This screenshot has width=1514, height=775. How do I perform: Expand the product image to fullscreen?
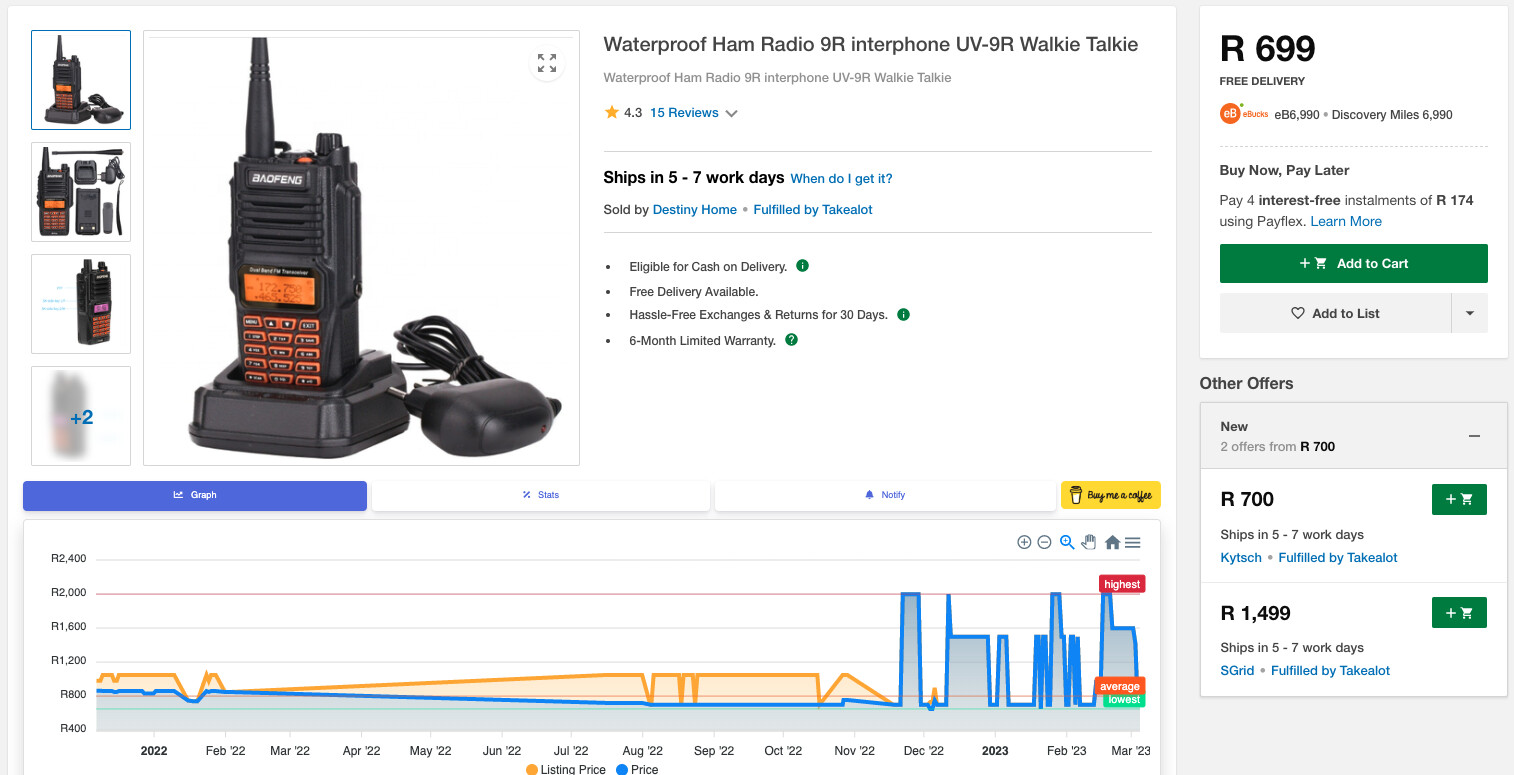547,63
